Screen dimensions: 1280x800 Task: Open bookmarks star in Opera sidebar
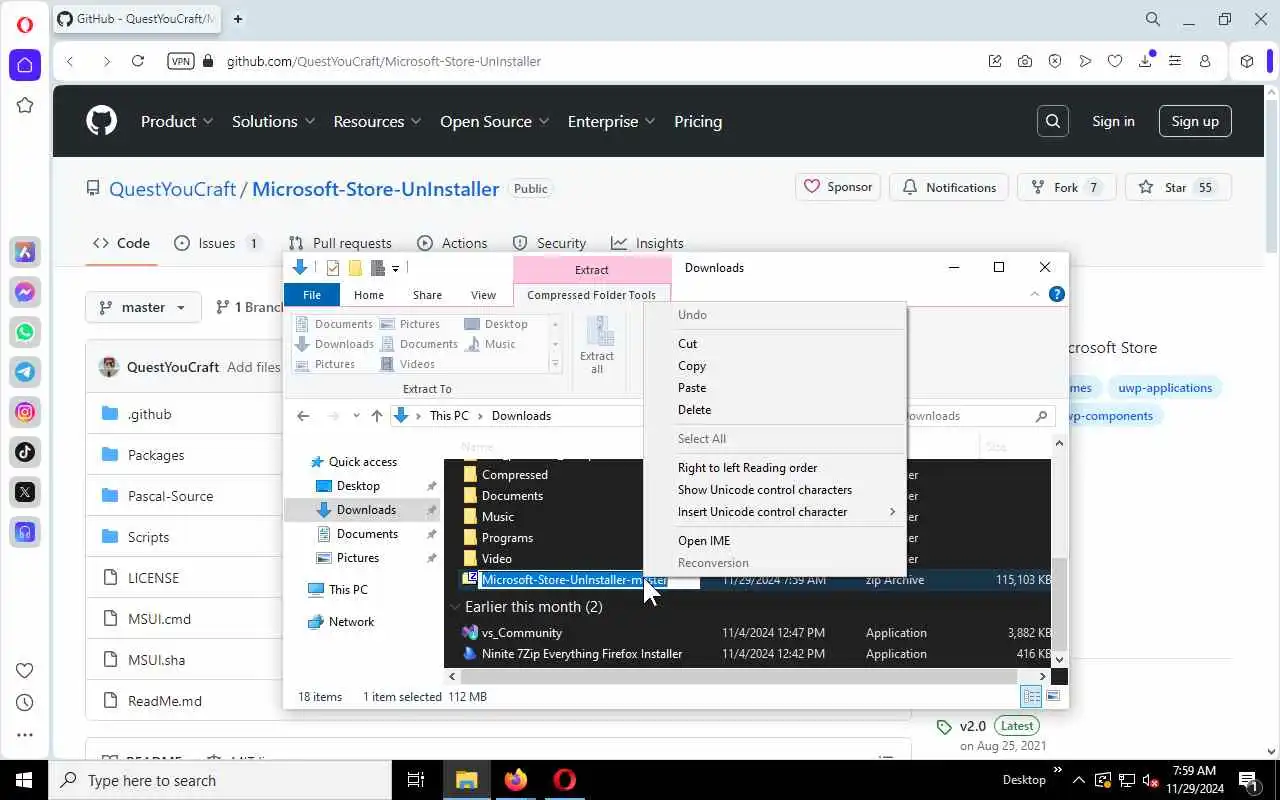point(25,105)
